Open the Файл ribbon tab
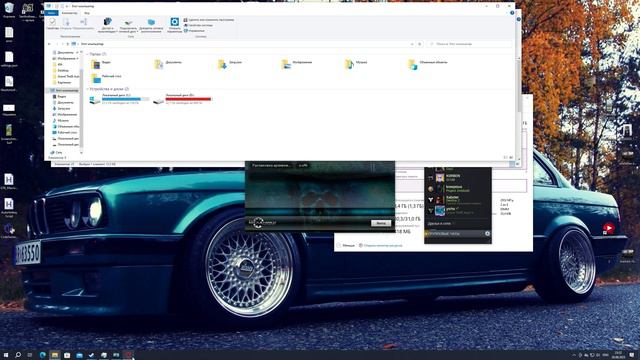This screenshot has width=640, height=360. [x=51, y=13]
